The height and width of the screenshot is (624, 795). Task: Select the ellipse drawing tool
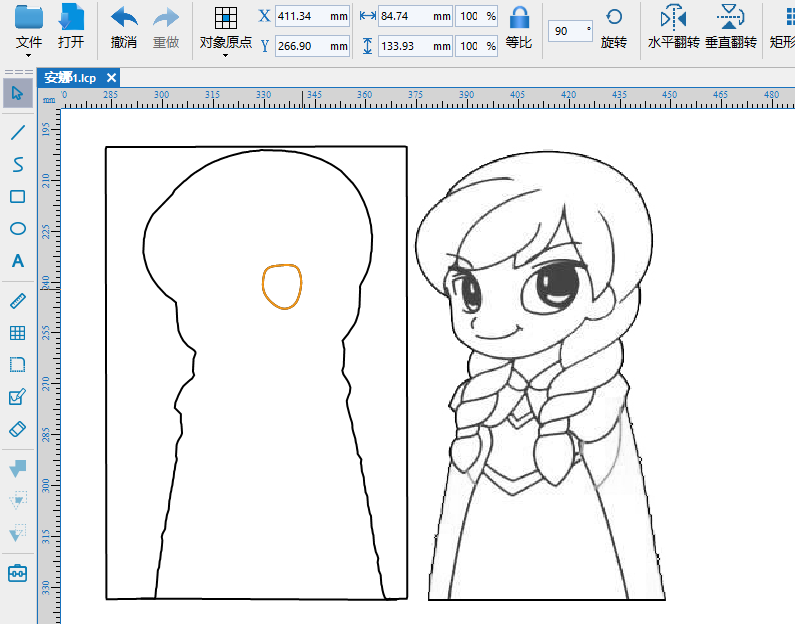coord(18,229)
